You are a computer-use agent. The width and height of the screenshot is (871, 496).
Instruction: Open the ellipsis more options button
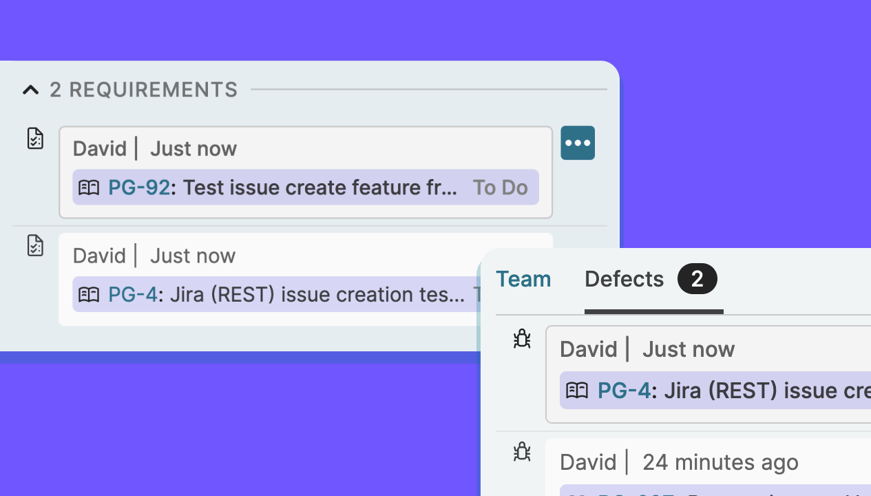(x=578, y=143)
